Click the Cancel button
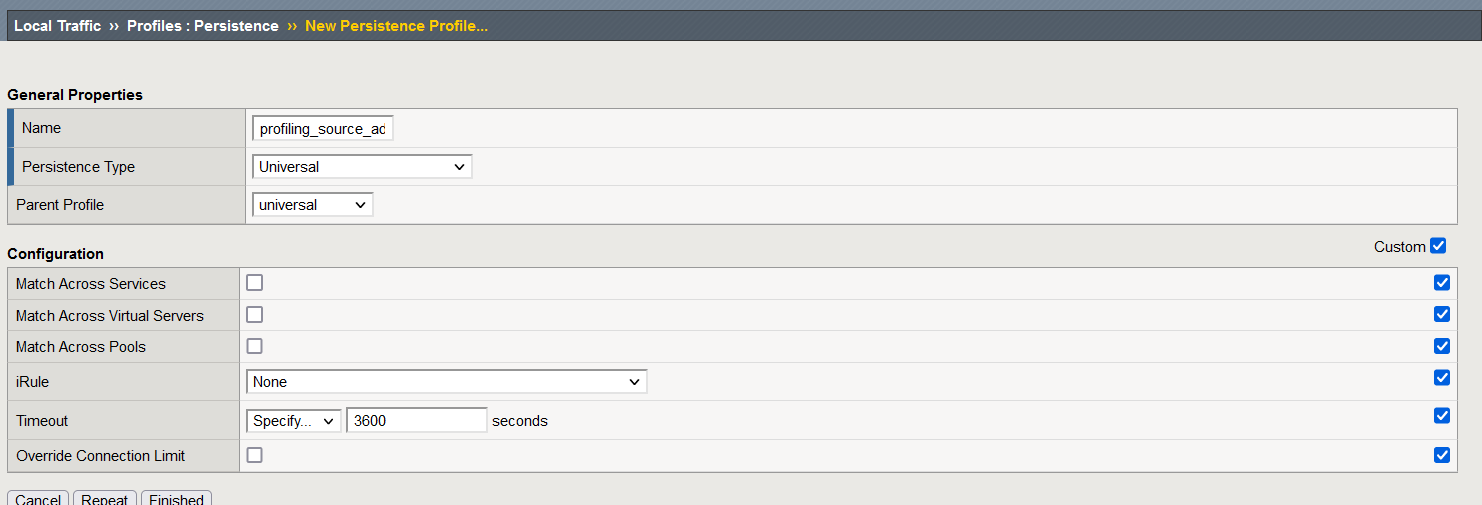 click(x=38, y=498)
